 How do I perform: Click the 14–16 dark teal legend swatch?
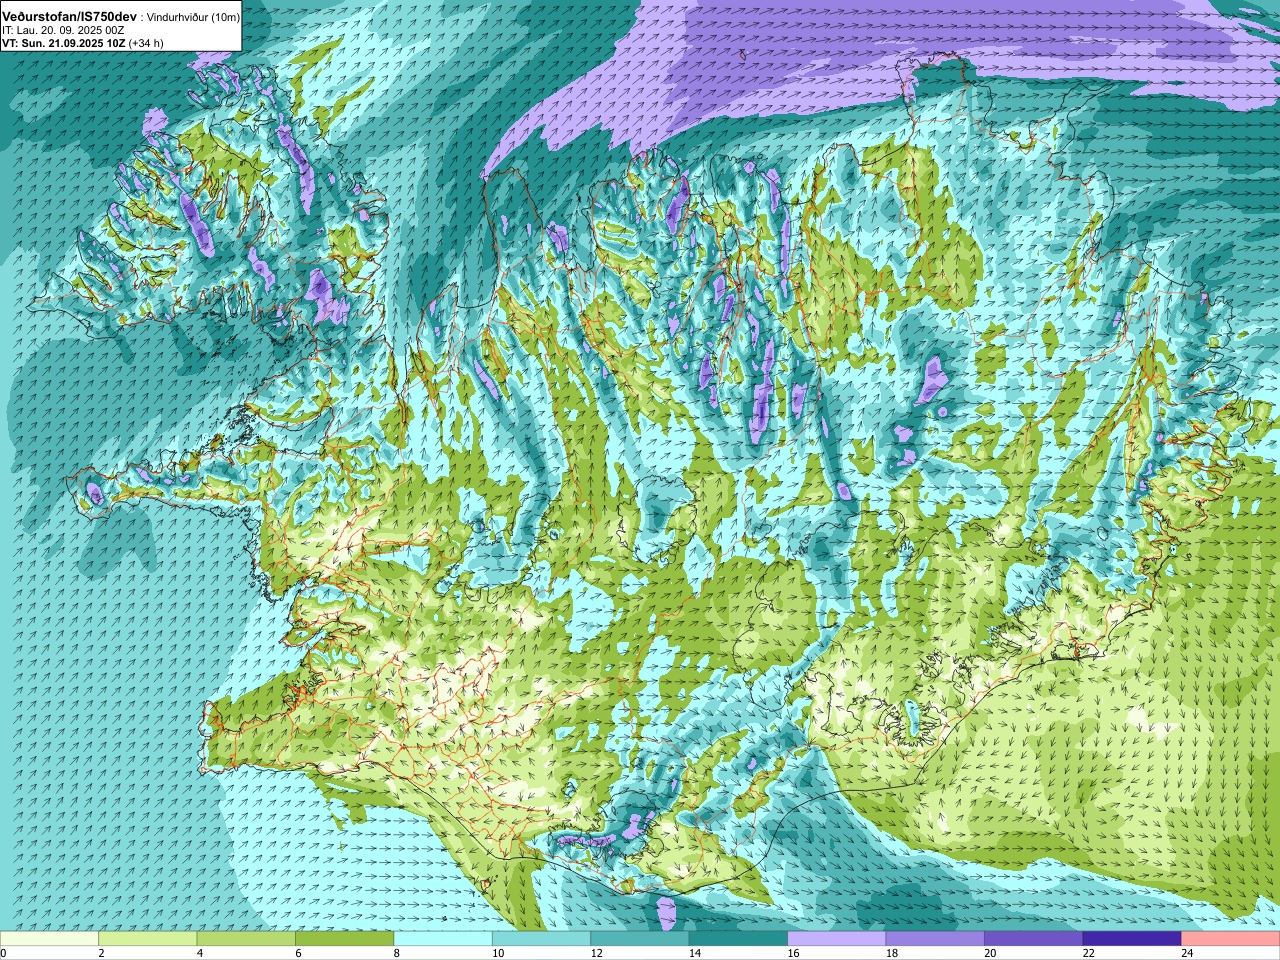click(738, 939)
